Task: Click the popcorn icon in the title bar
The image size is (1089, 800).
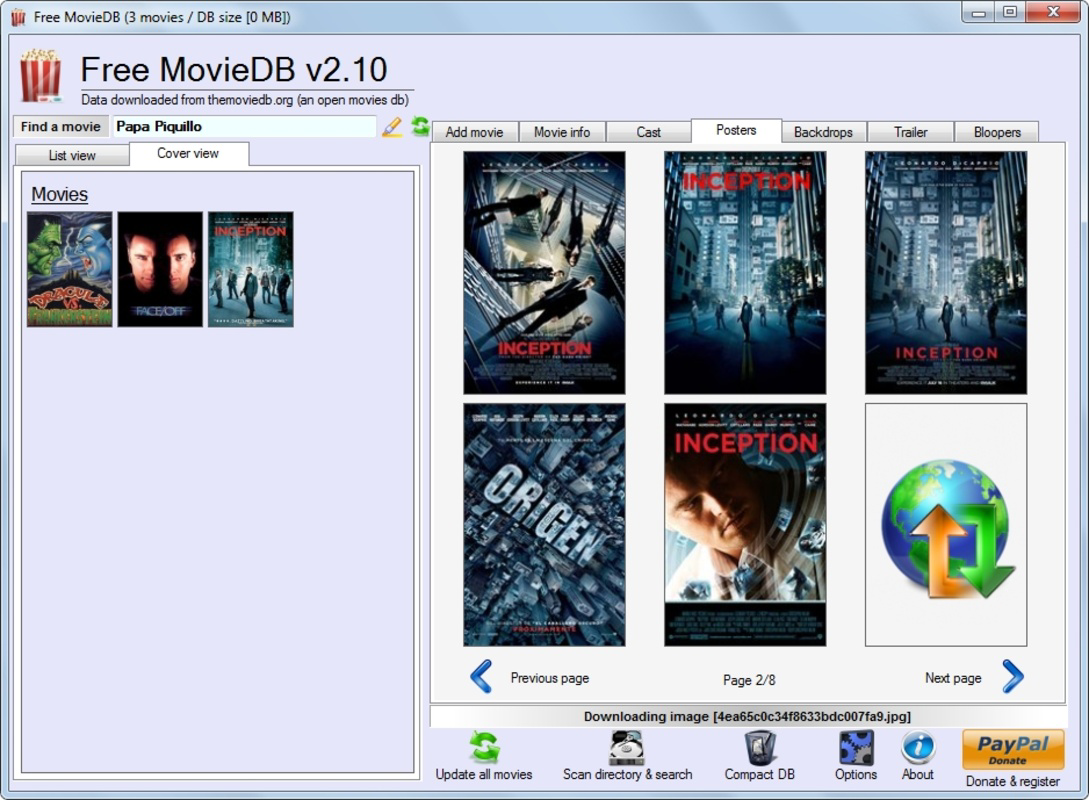Action: 18,17
